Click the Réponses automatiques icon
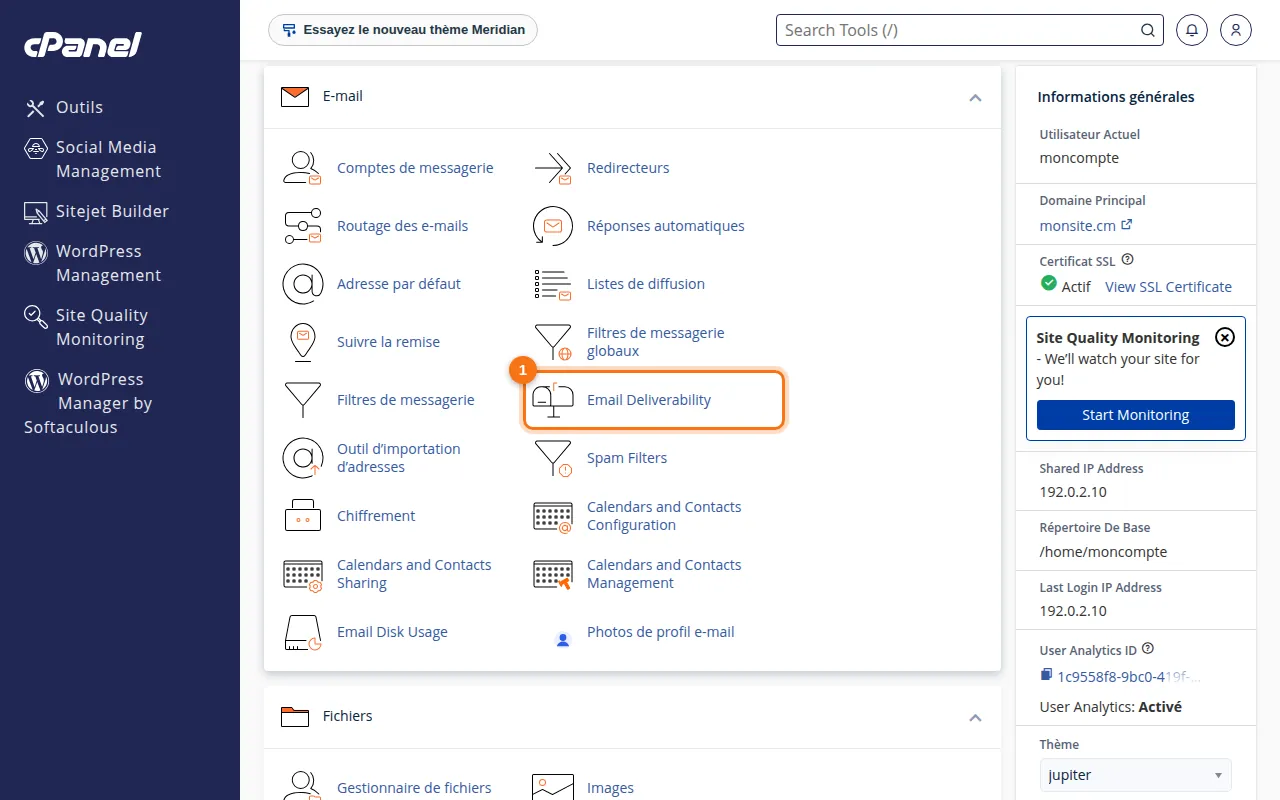Image resolution: width=1280 pixels, height=800 pixels. [x=552, y=226]
